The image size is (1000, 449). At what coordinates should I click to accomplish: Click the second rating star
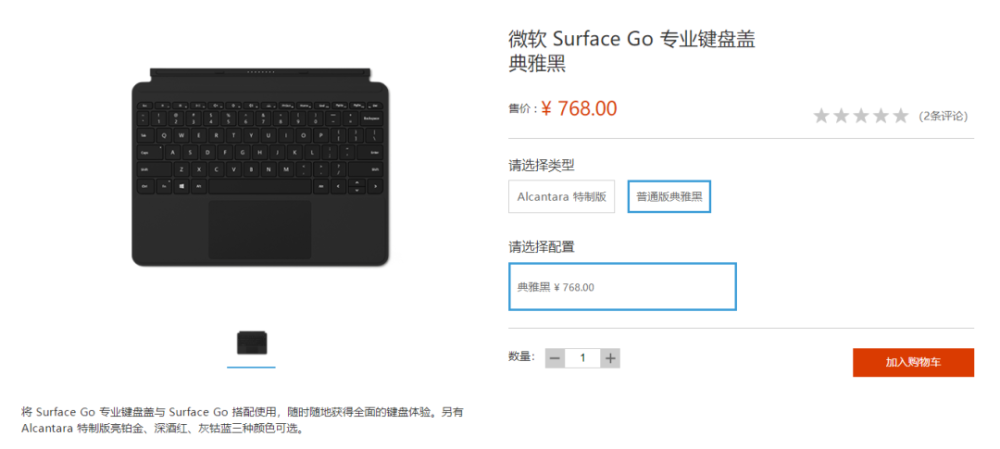[841, 115]
